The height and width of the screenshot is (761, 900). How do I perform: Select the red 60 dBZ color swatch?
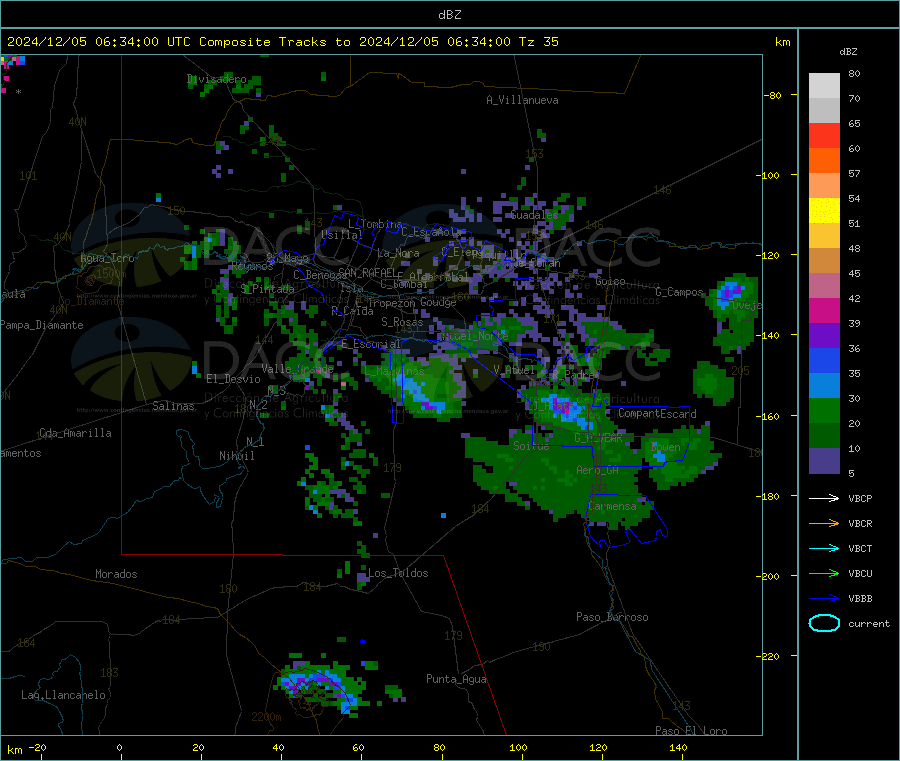point(824,135)
